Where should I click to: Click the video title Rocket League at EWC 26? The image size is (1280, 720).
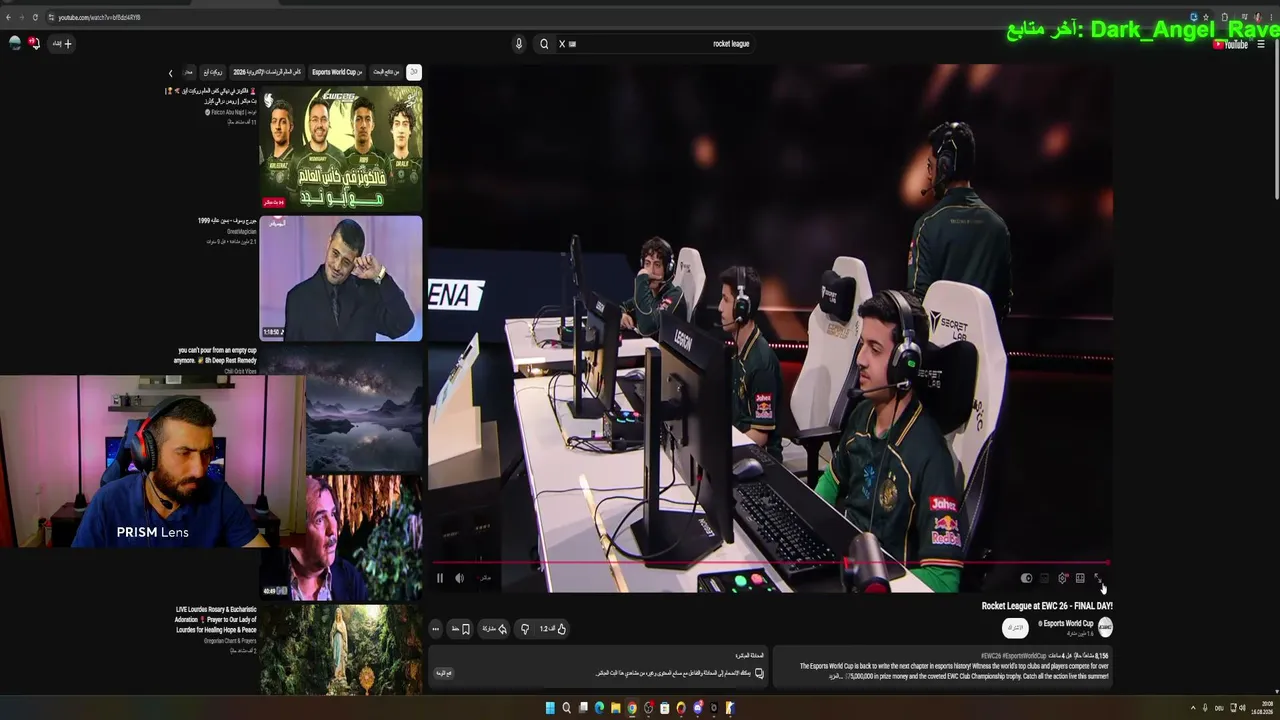[x=1047, y=606]
